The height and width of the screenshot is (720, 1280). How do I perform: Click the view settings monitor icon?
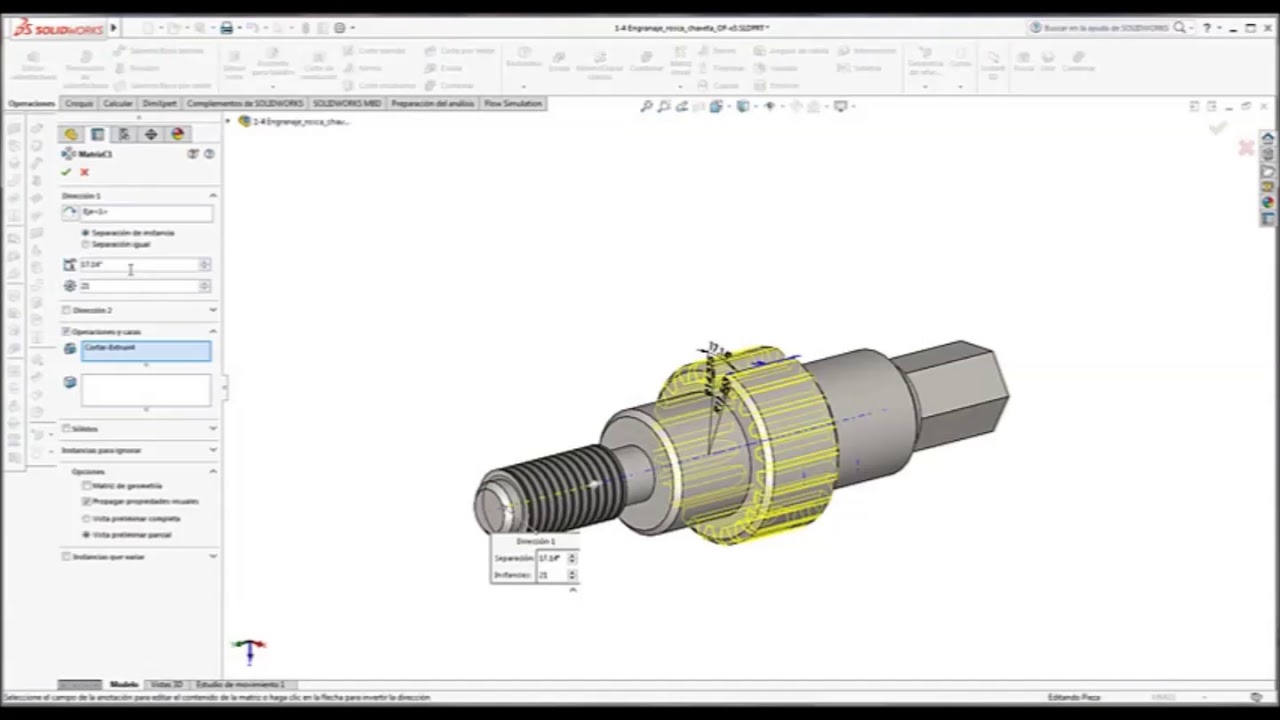[841, 106]
